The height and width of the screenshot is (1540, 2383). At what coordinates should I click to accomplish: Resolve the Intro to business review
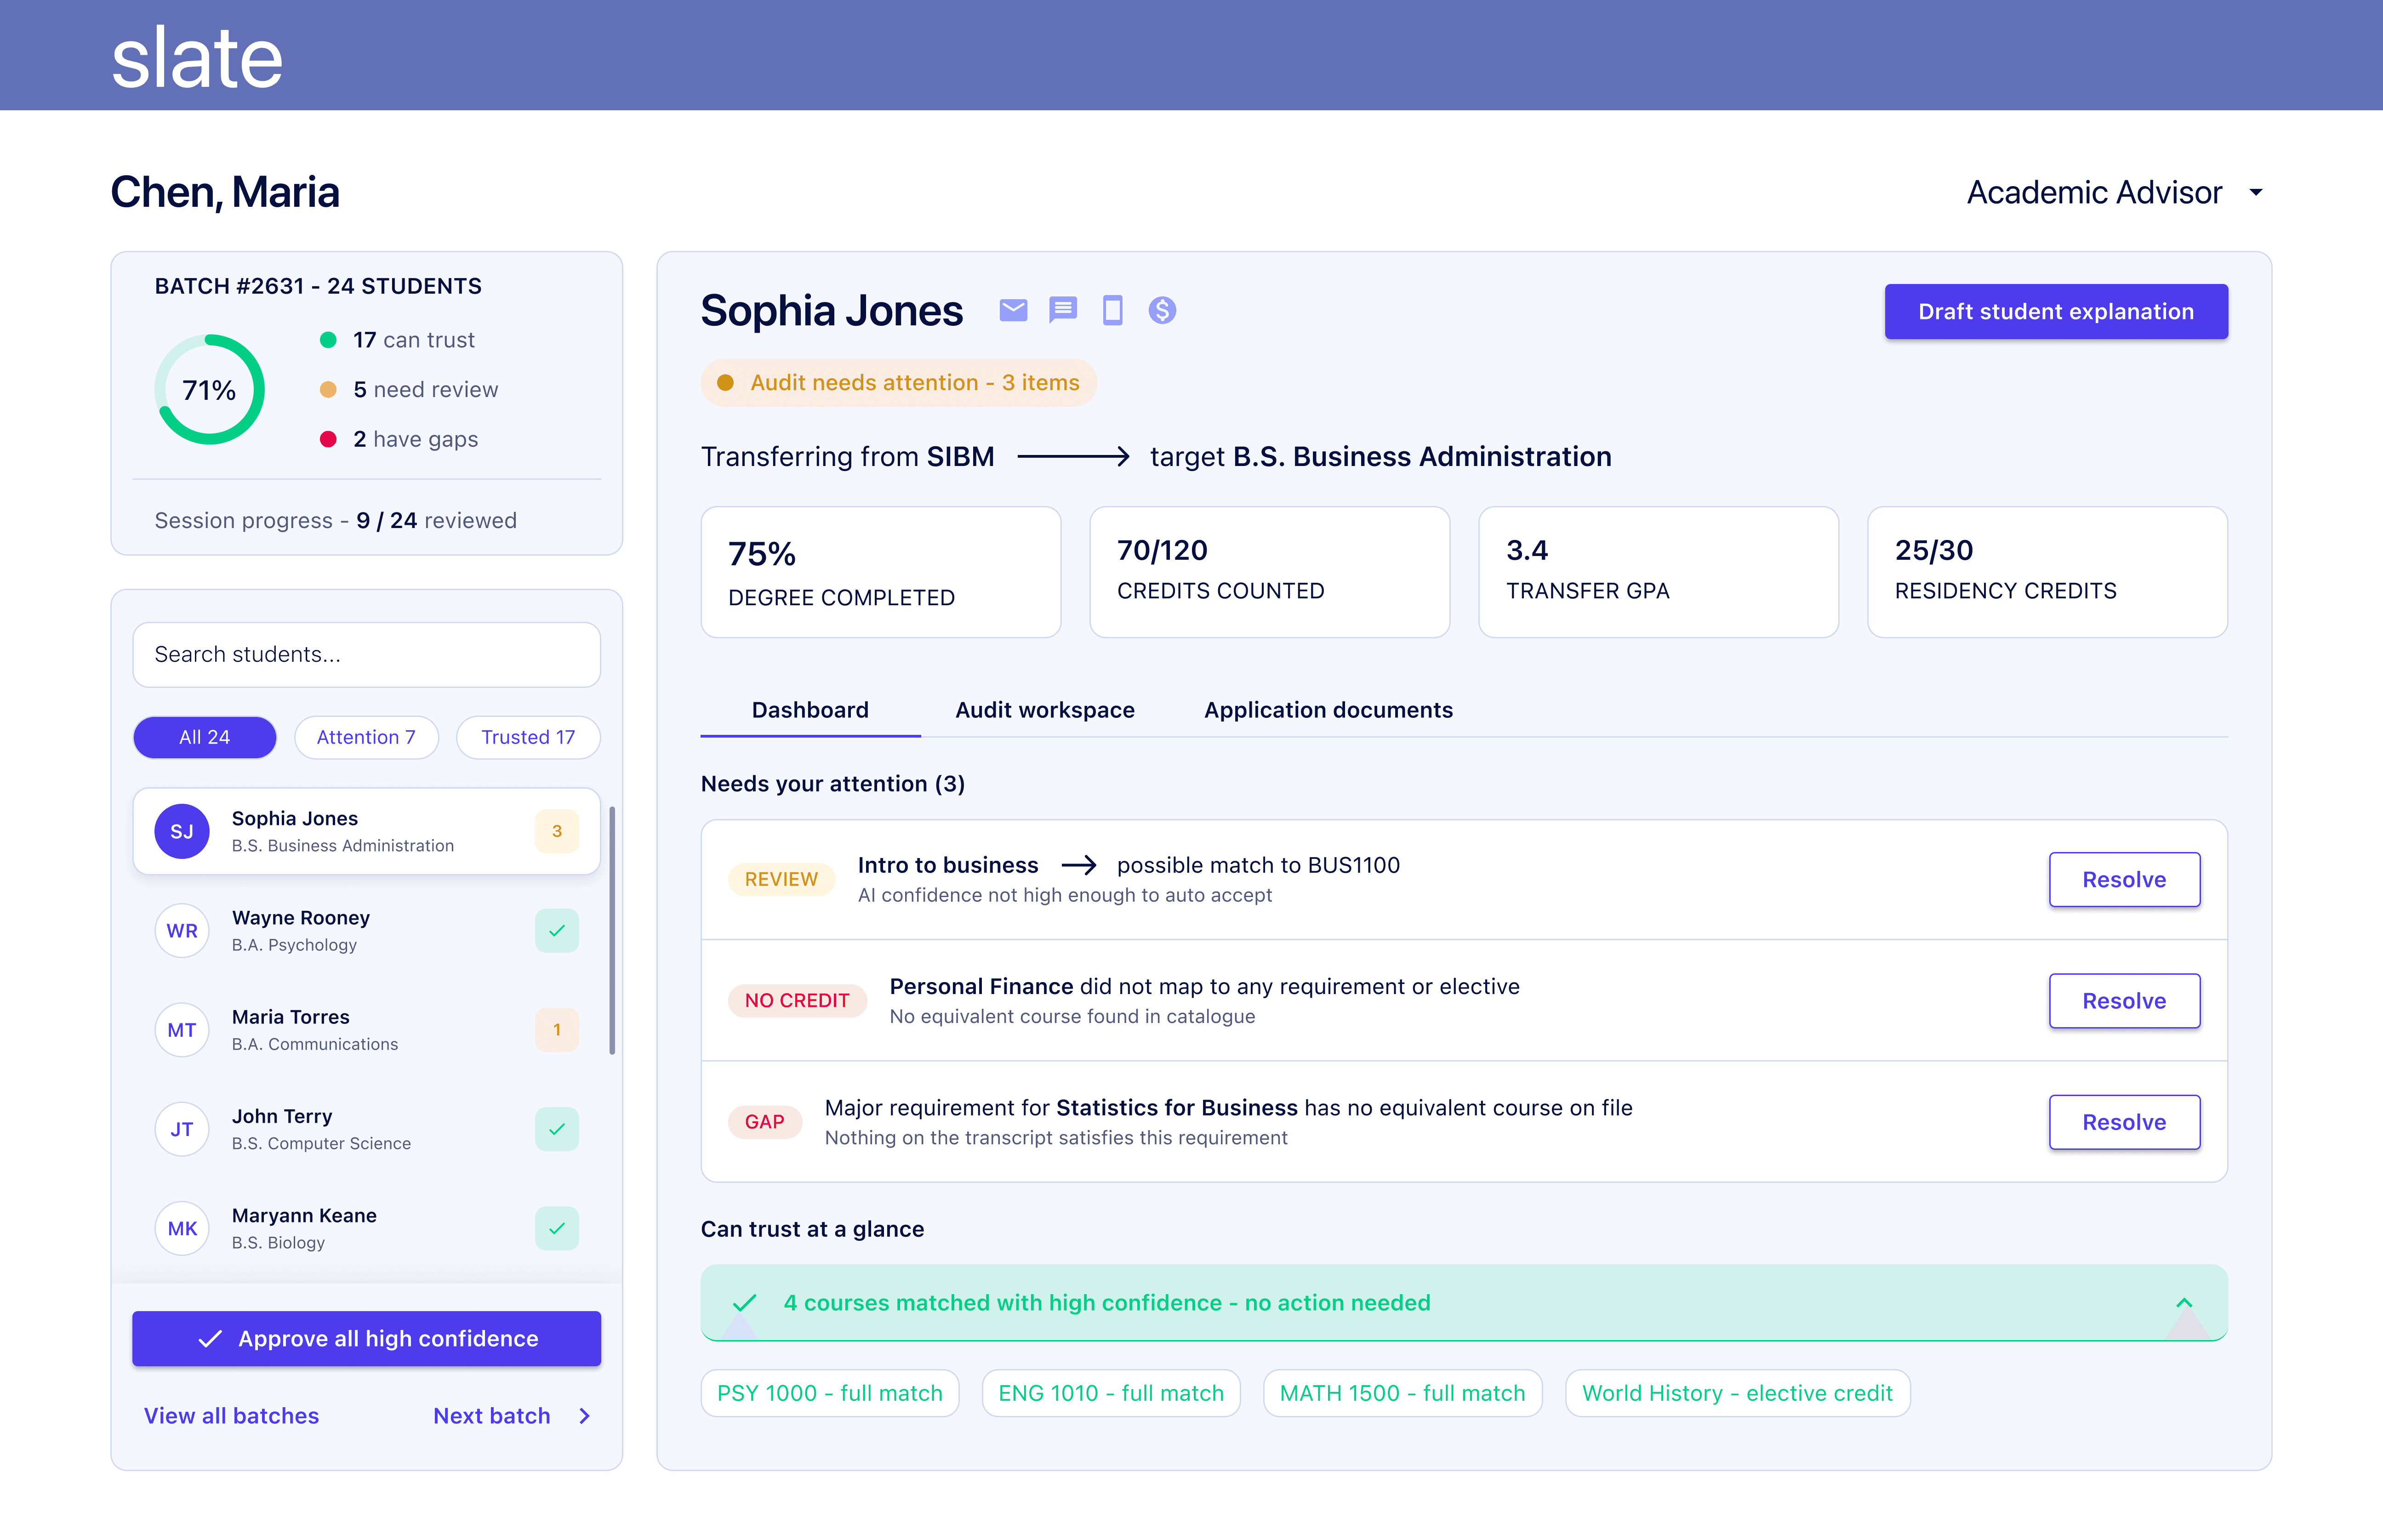pyautogui.click(x=2124, y=879)
